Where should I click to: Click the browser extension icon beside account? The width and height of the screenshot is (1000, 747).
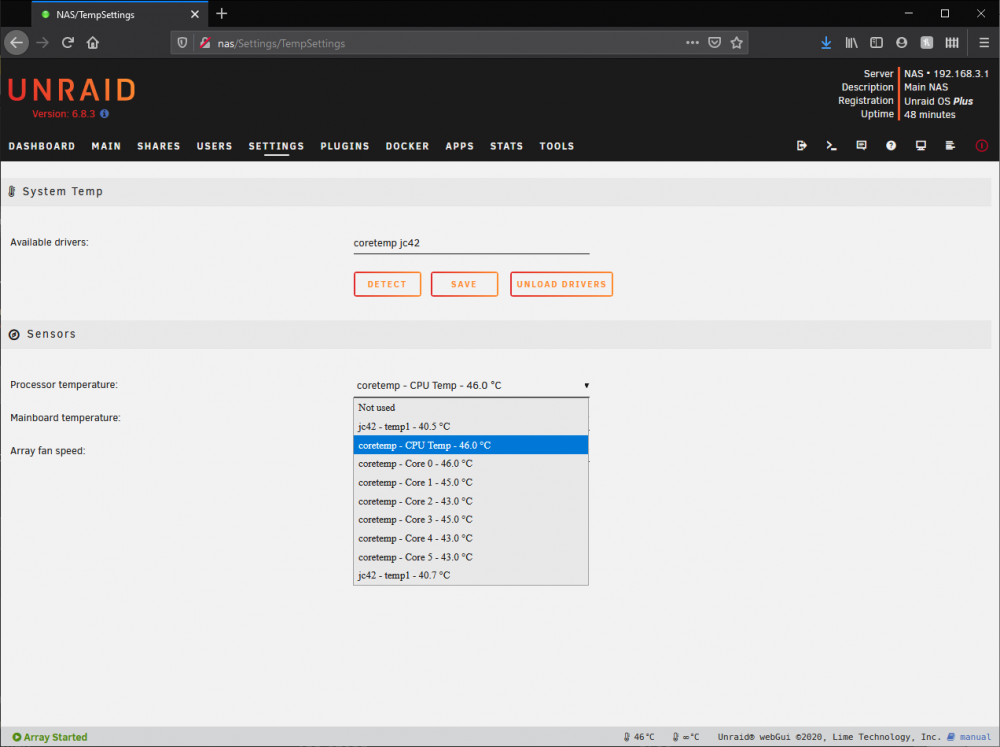[927, 43]
